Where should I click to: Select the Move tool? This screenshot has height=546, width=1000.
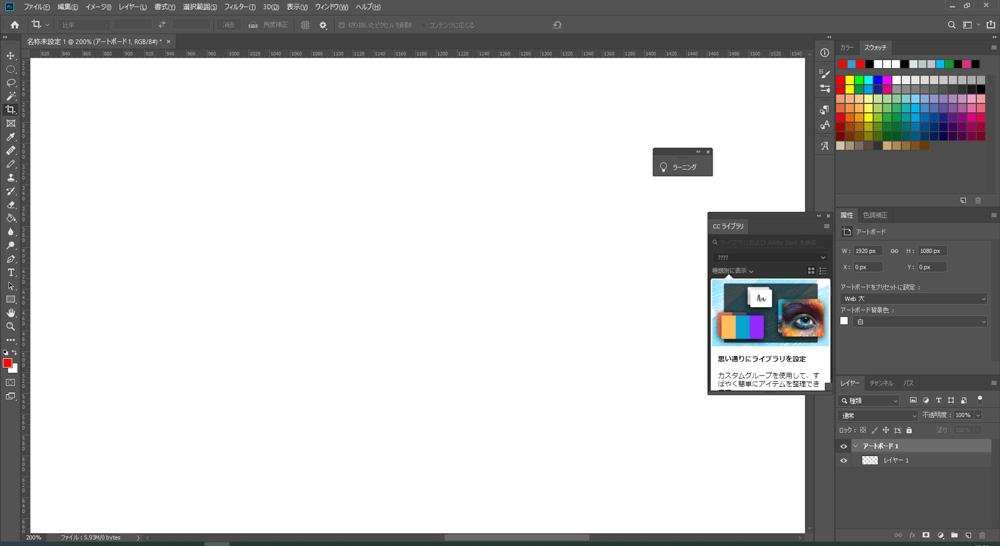tap(11, 55)
